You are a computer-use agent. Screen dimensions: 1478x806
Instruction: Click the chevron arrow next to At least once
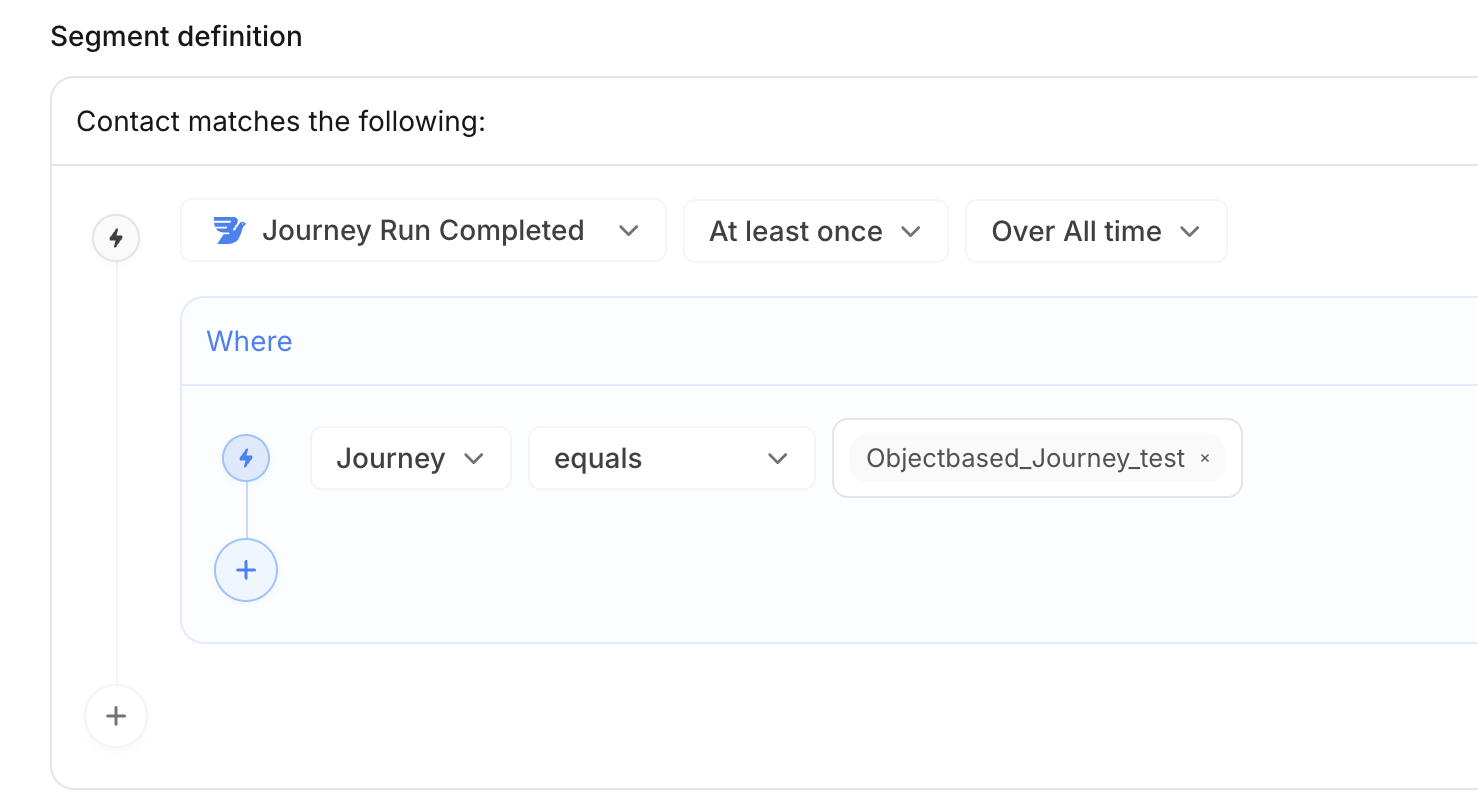click(910, 231)
